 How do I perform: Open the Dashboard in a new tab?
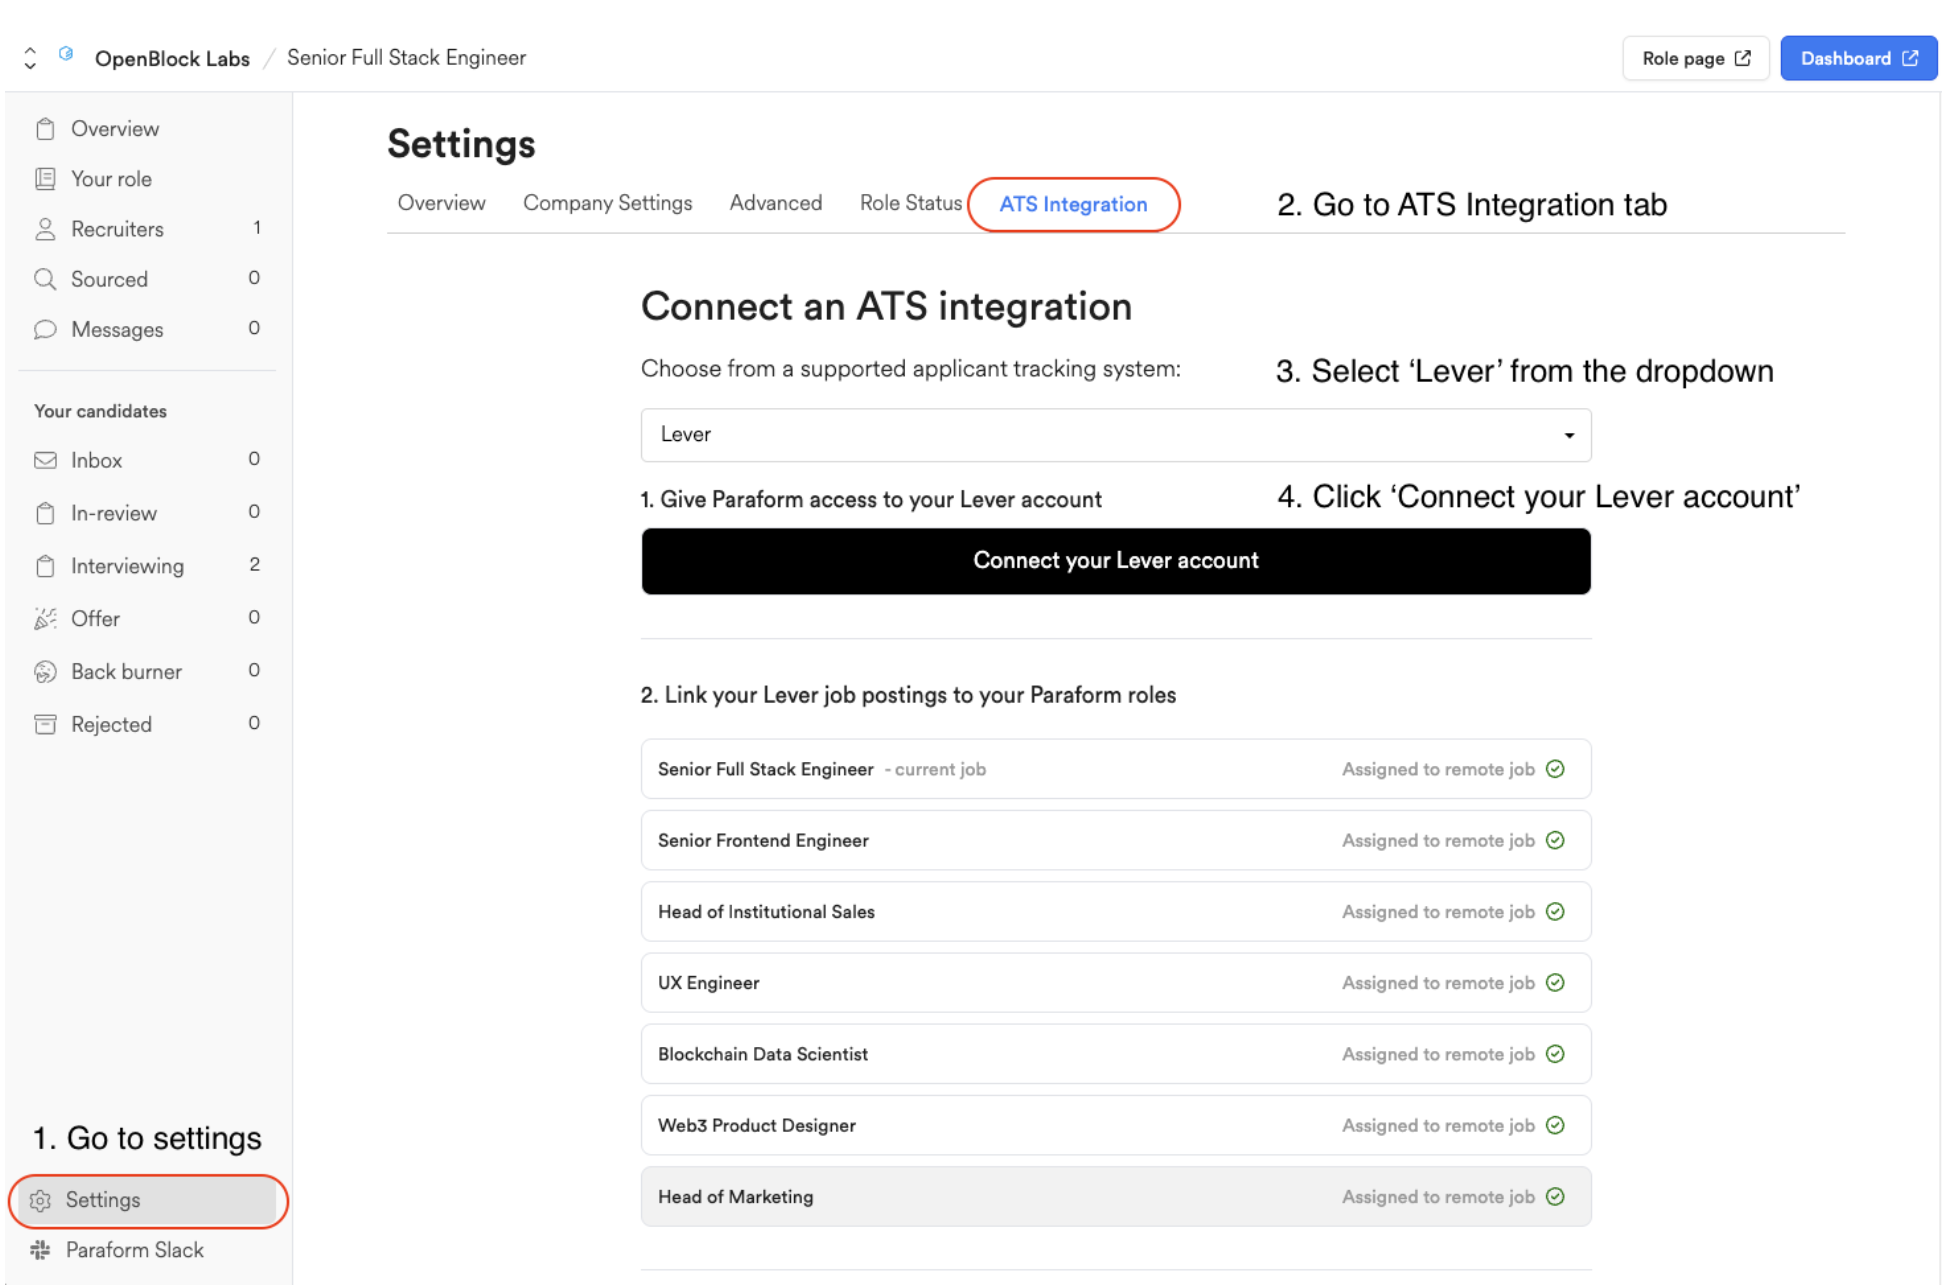pos(1857,57)
